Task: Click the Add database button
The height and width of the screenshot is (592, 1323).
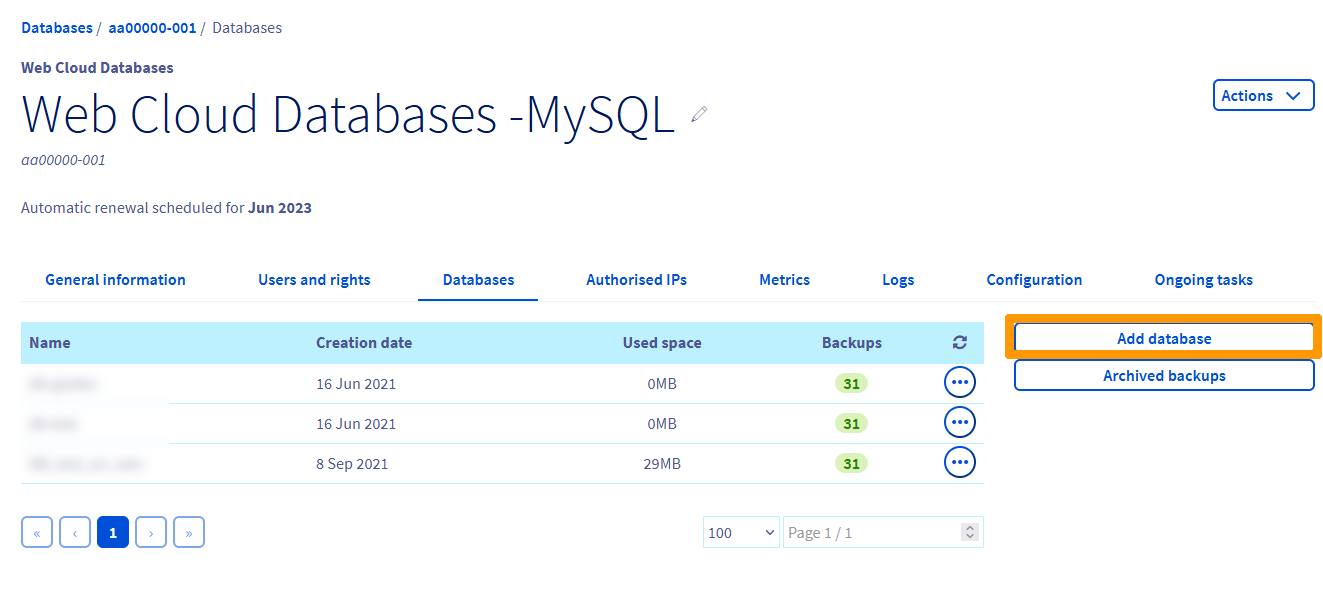Action: click(1163, 338)
